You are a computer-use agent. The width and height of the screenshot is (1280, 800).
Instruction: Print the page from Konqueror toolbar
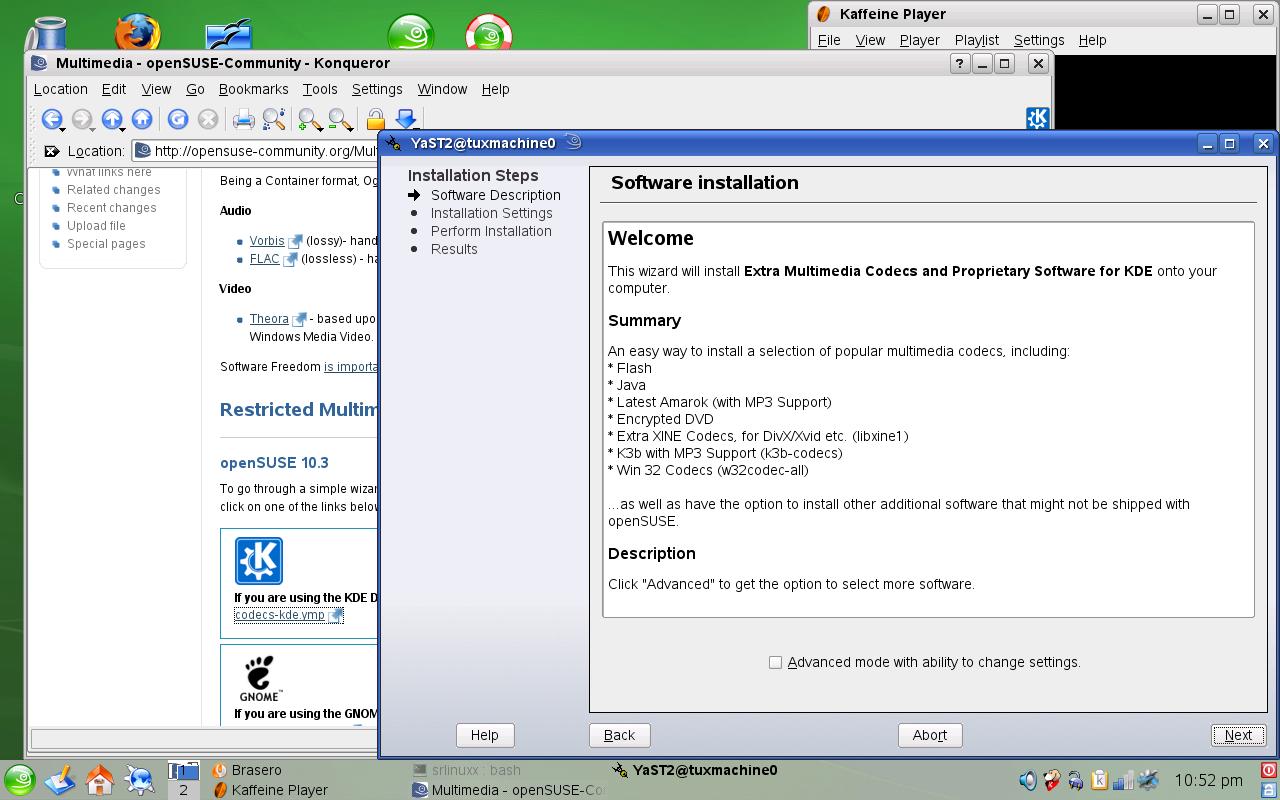(x=243, y=119)
